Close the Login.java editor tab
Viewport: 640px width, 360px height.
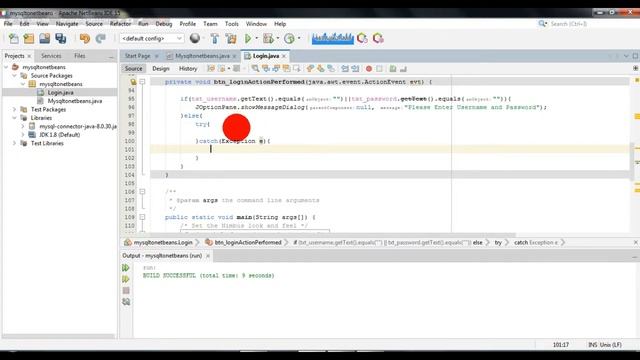click(x=284, y=56)
